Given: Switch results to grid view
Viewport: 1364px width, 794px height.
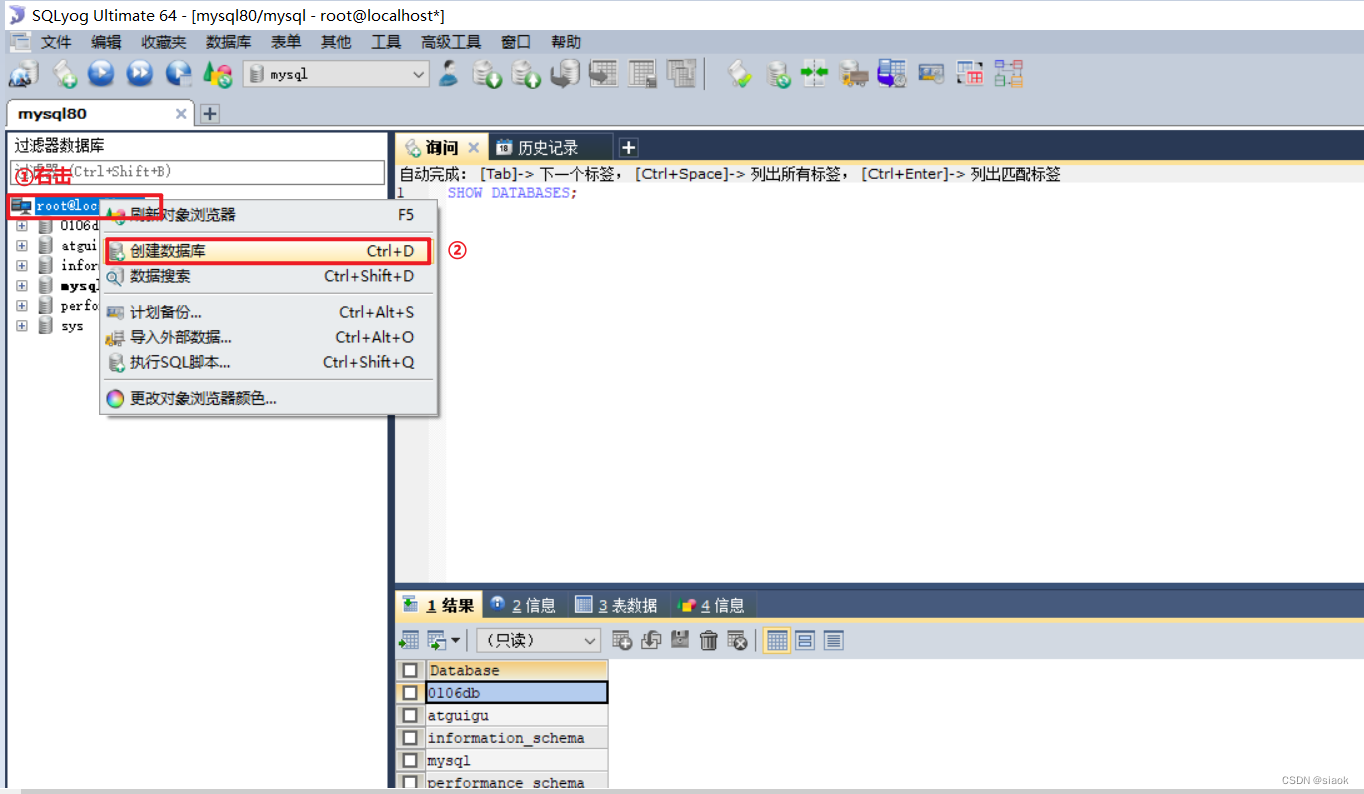Looking at the screenshot, I should tap(777, 640).
